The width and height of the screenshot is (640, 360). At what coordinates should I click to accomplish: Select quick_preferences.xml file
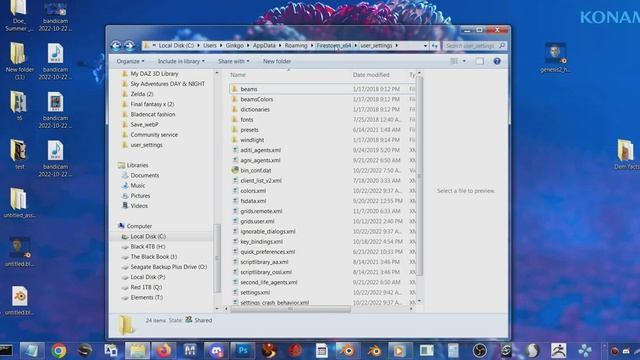(267, 252)
